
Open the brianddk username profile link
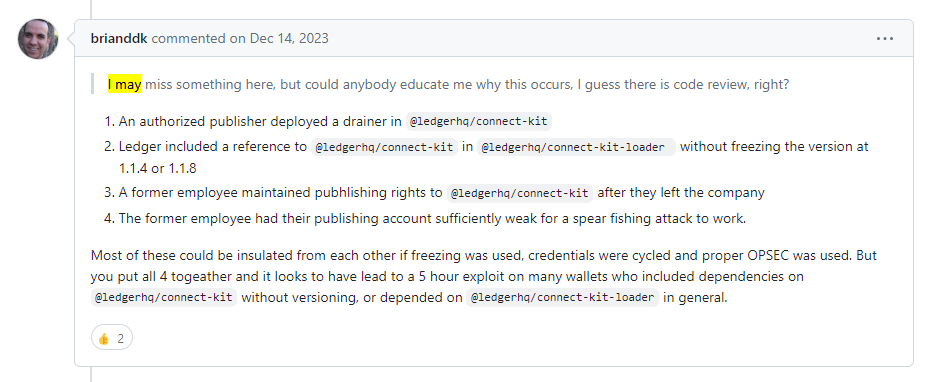click(x=119, y=38)
